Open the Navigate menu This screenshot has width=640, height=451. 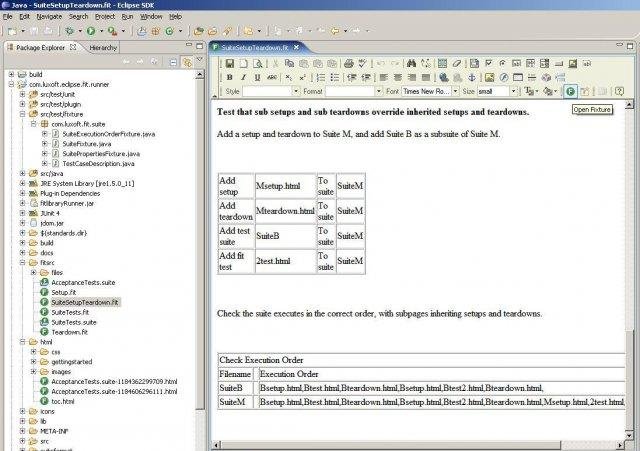(x=49, y=17)
